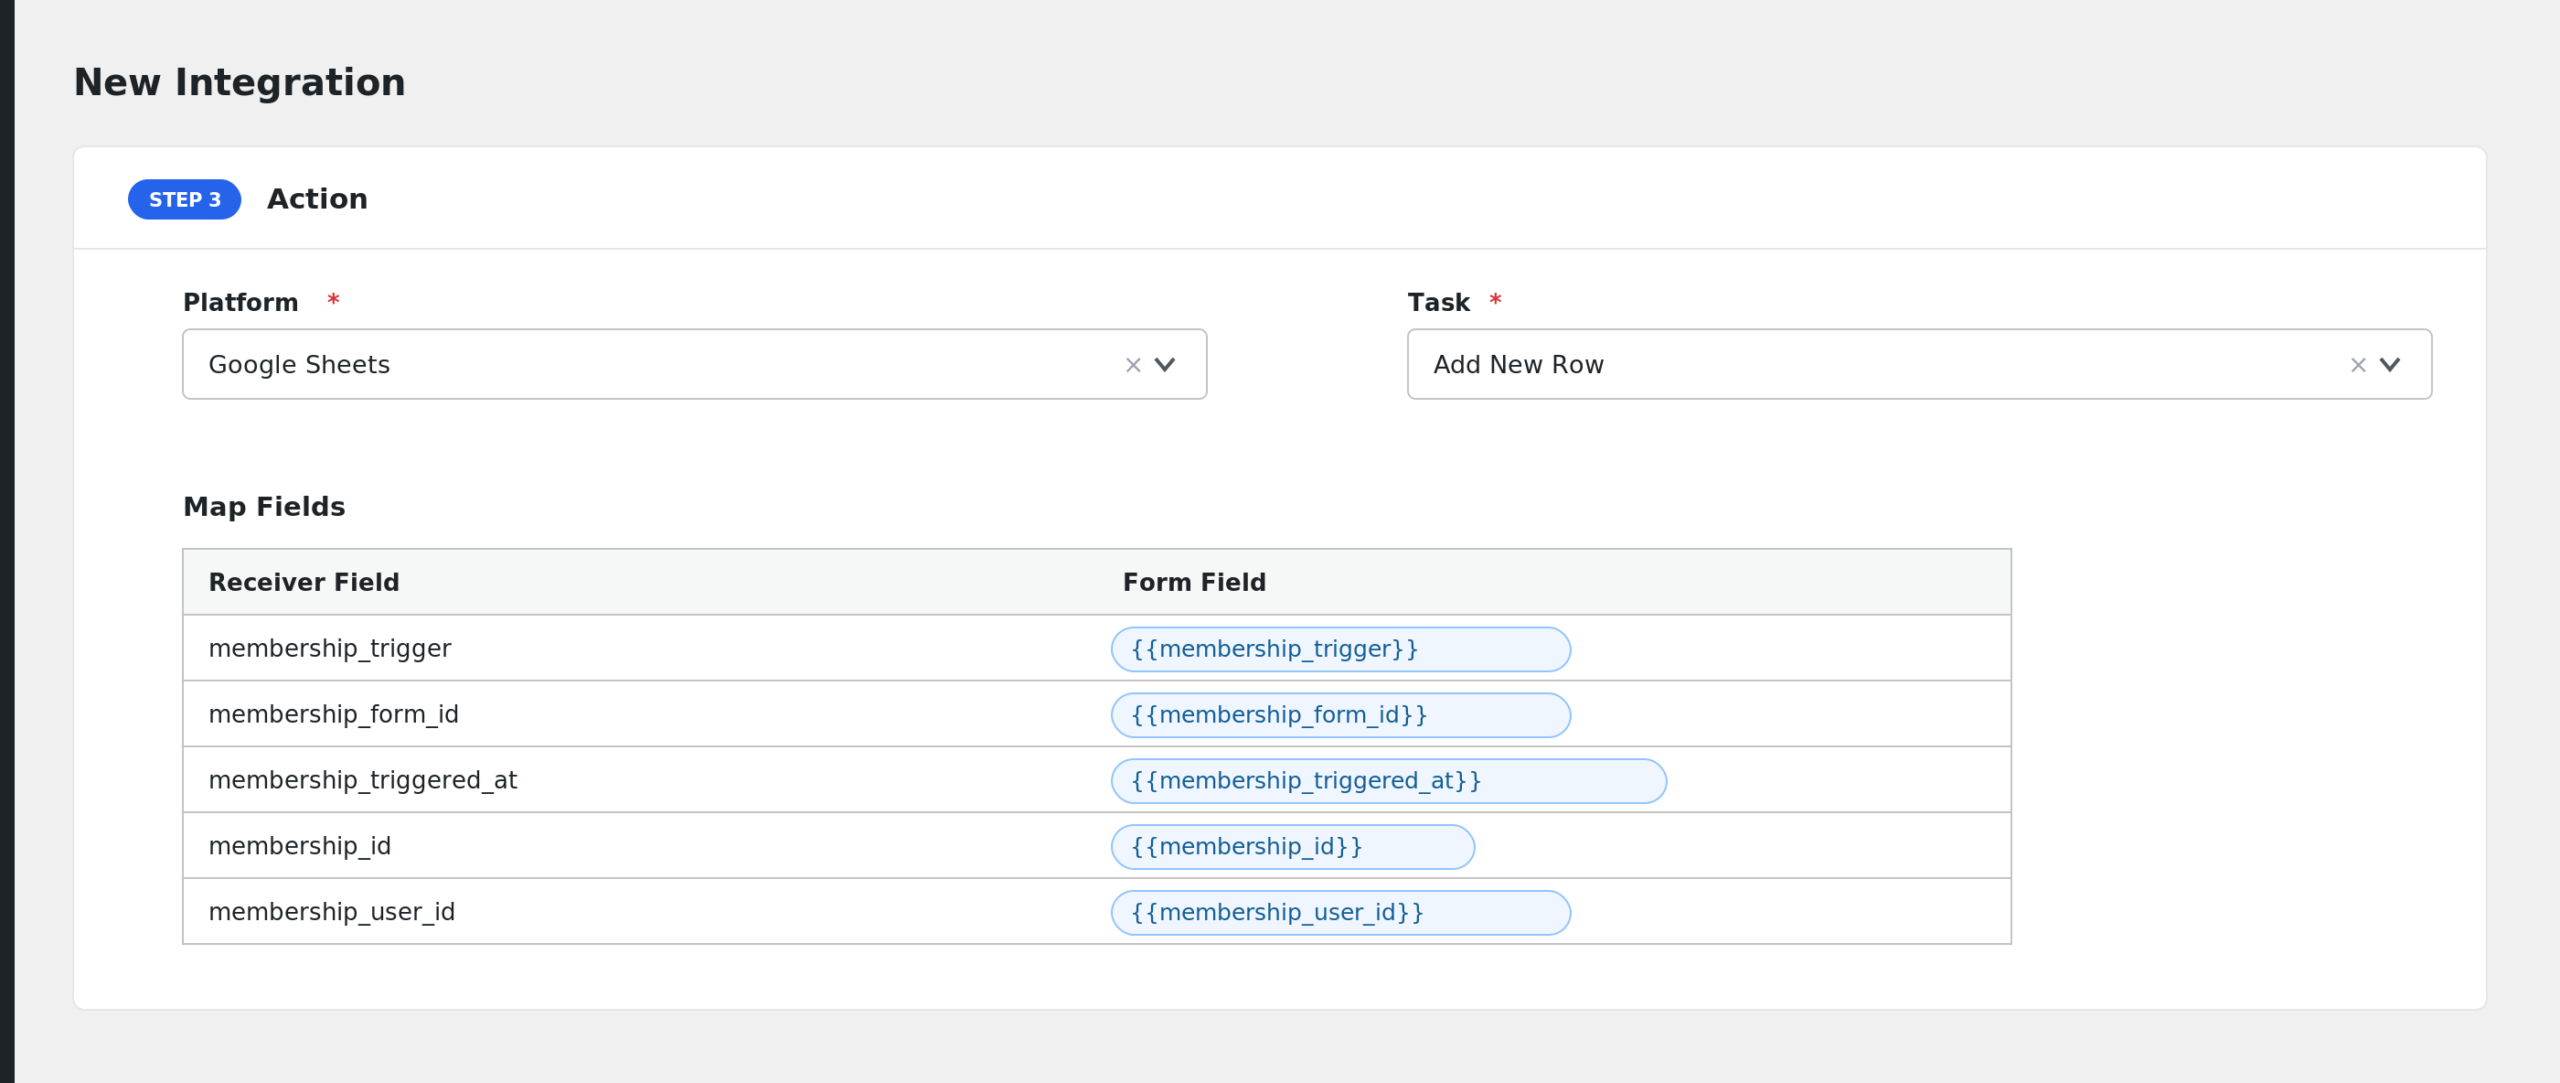Select the membership_user_id receiver field text
Viewport: 2560px width, 1083px height.
click(x=332, y=913)
